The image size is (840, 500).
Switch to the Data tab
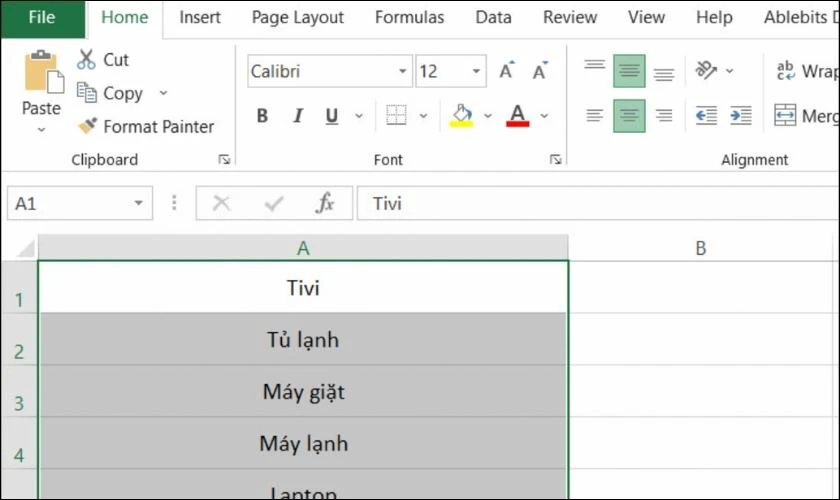493,17
